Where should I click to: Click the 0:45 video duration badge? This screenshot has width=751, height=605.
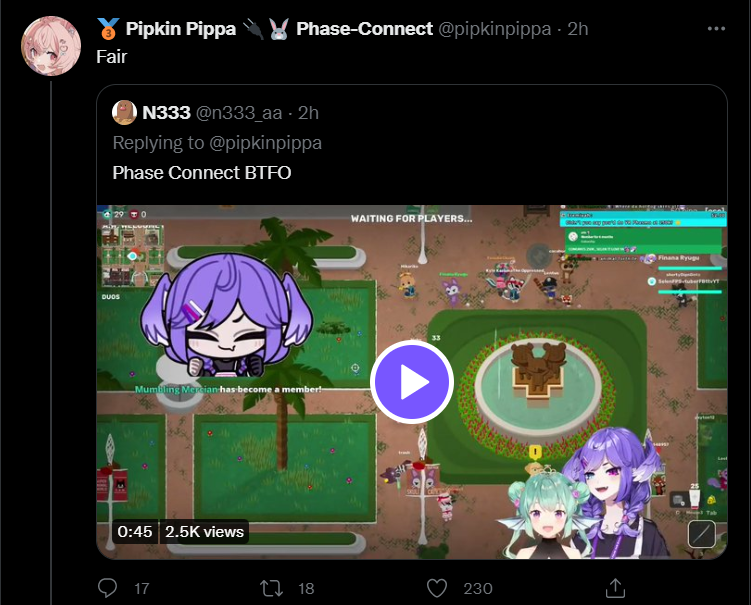tap(135, 532)
